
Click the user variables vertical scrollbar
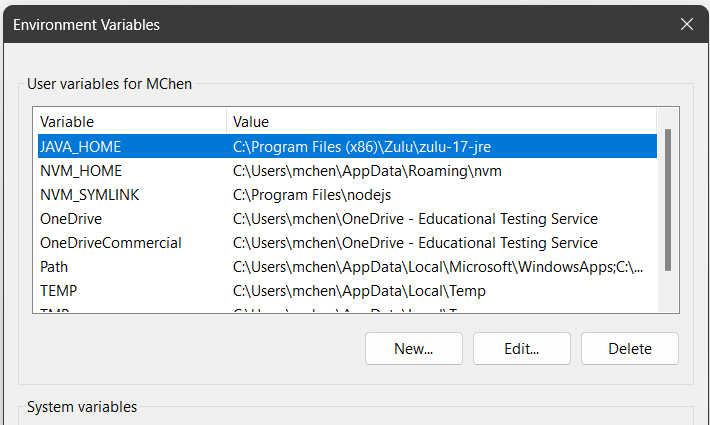667,200
